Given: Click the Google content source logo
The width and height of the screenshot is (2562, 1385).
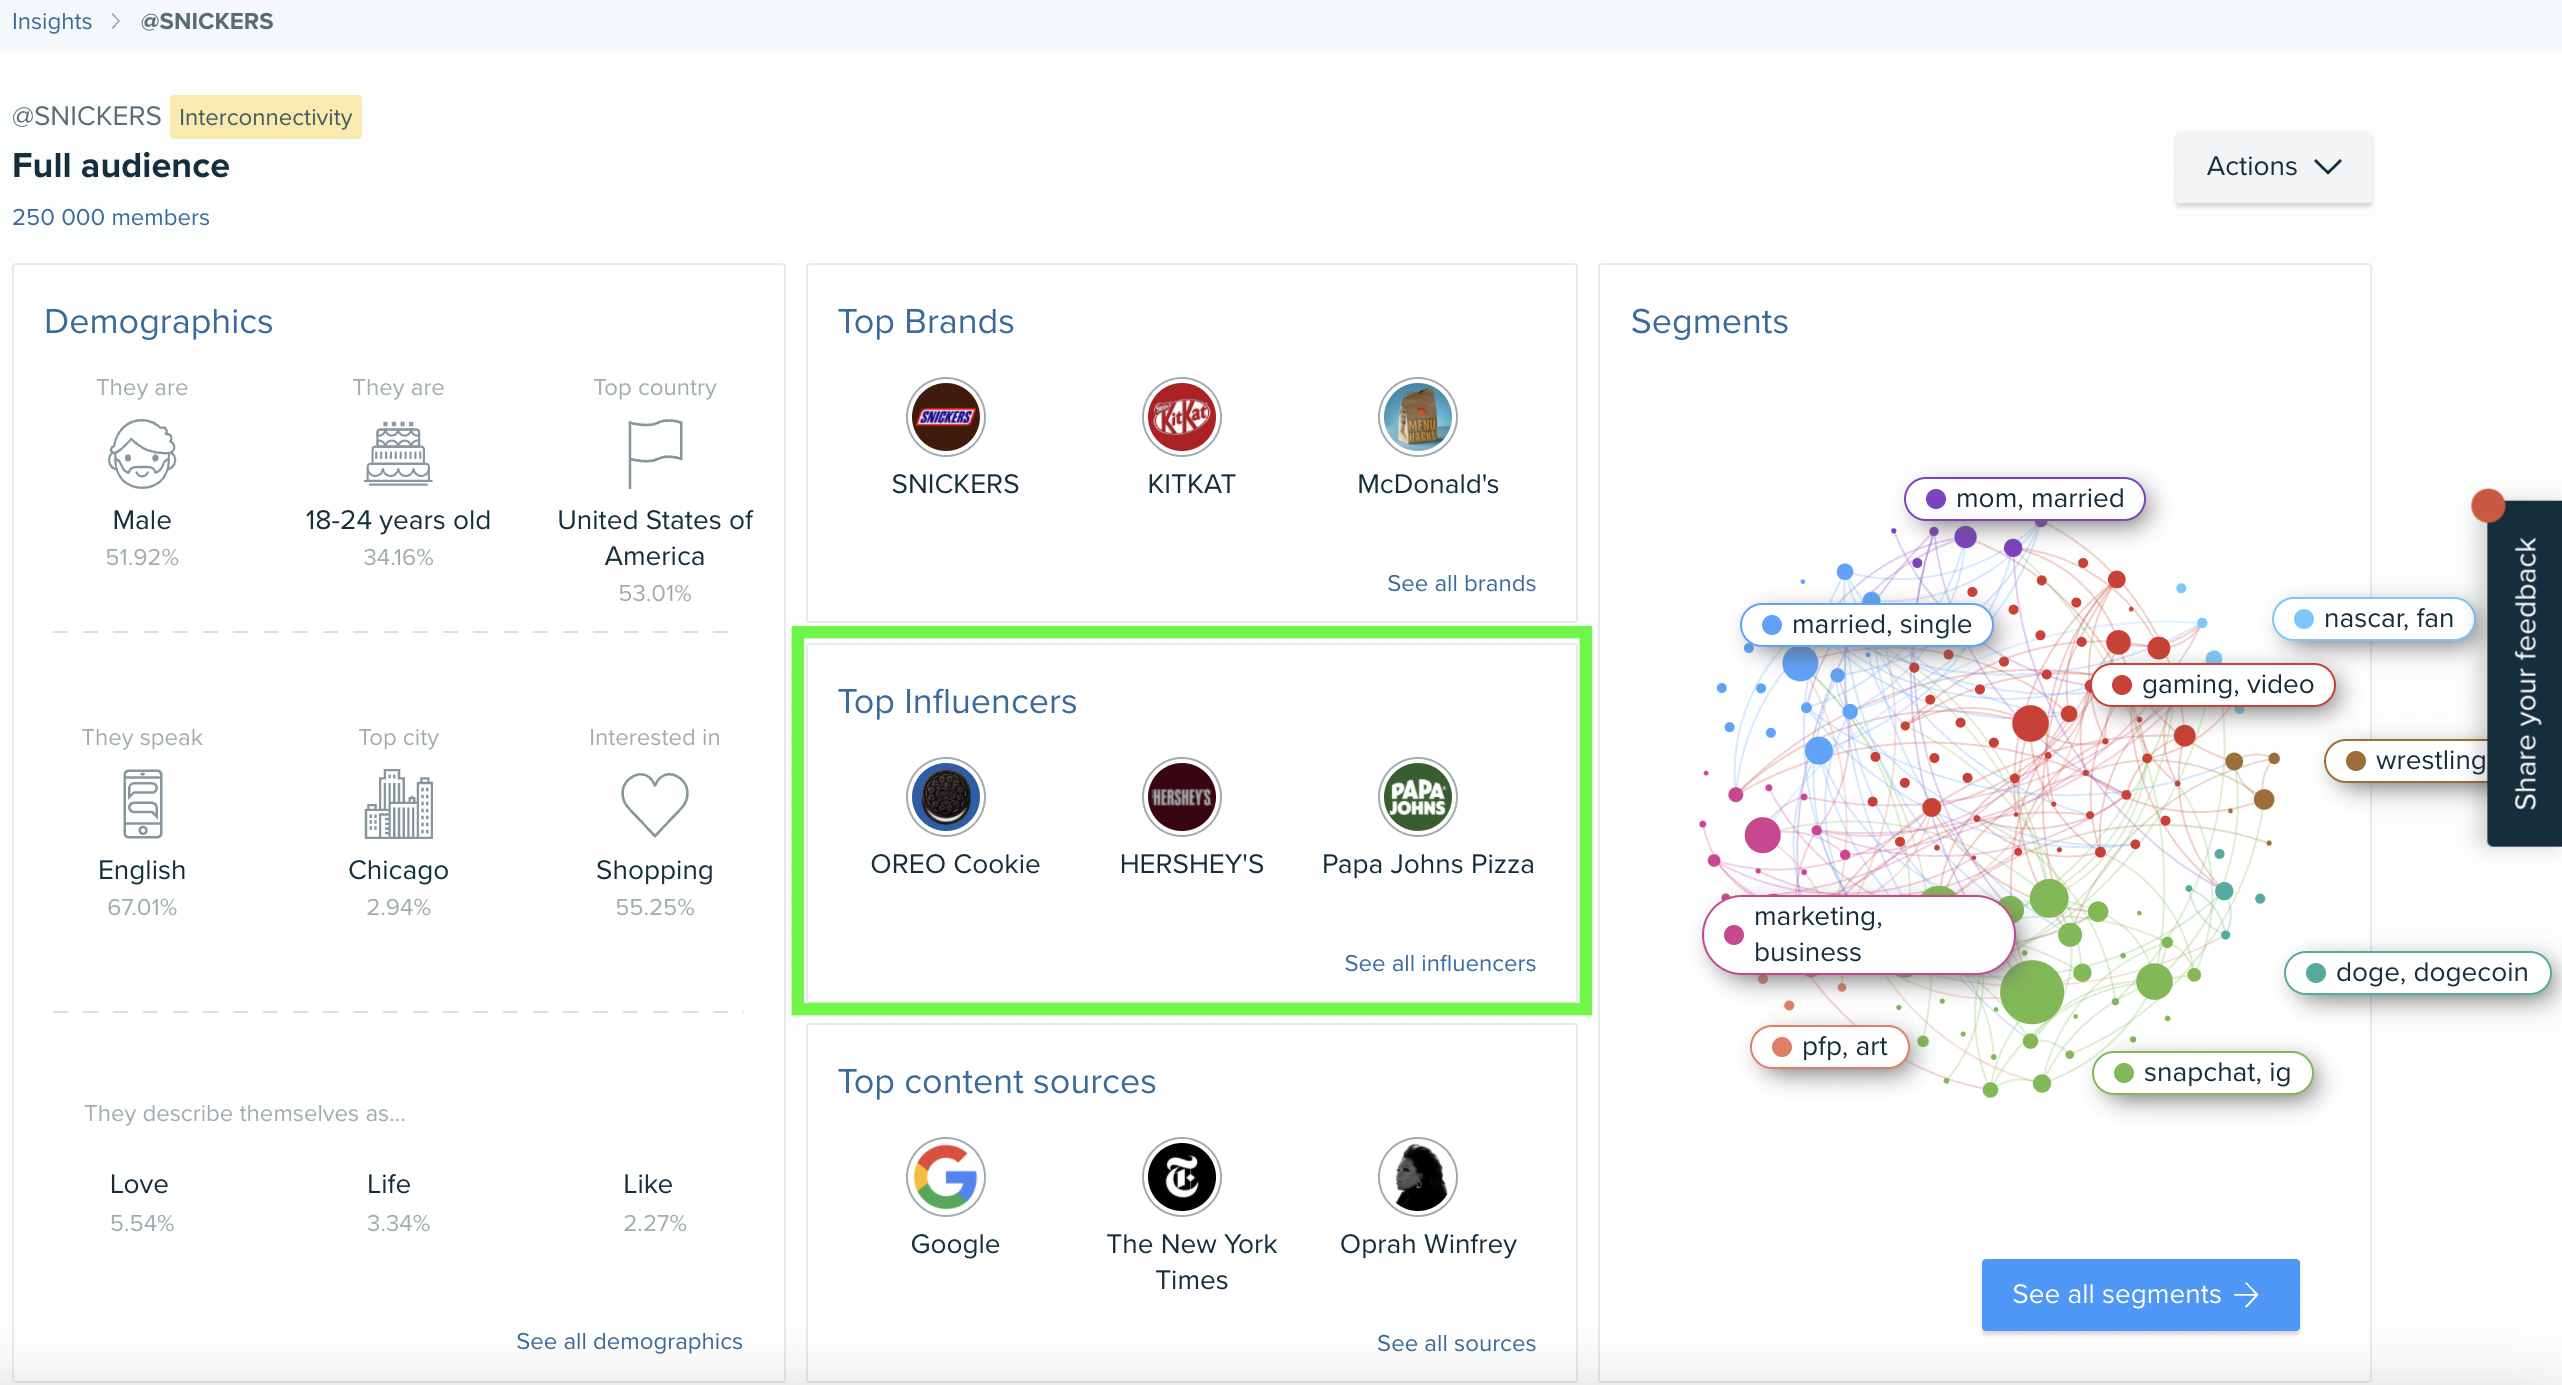Looking at the screenshot, I should [945, 1177].
